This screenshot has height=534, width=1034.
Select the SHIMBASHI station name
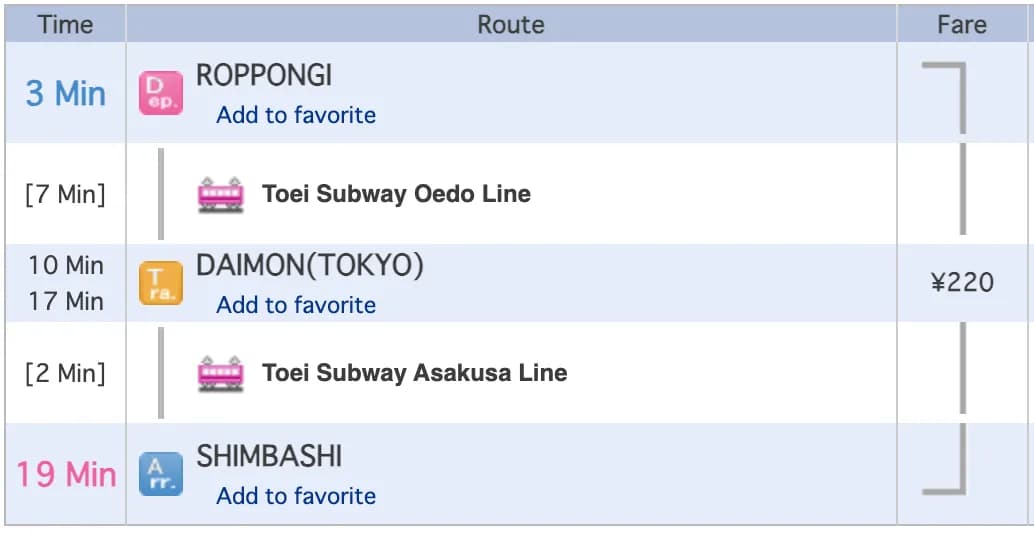pos(269,456)
